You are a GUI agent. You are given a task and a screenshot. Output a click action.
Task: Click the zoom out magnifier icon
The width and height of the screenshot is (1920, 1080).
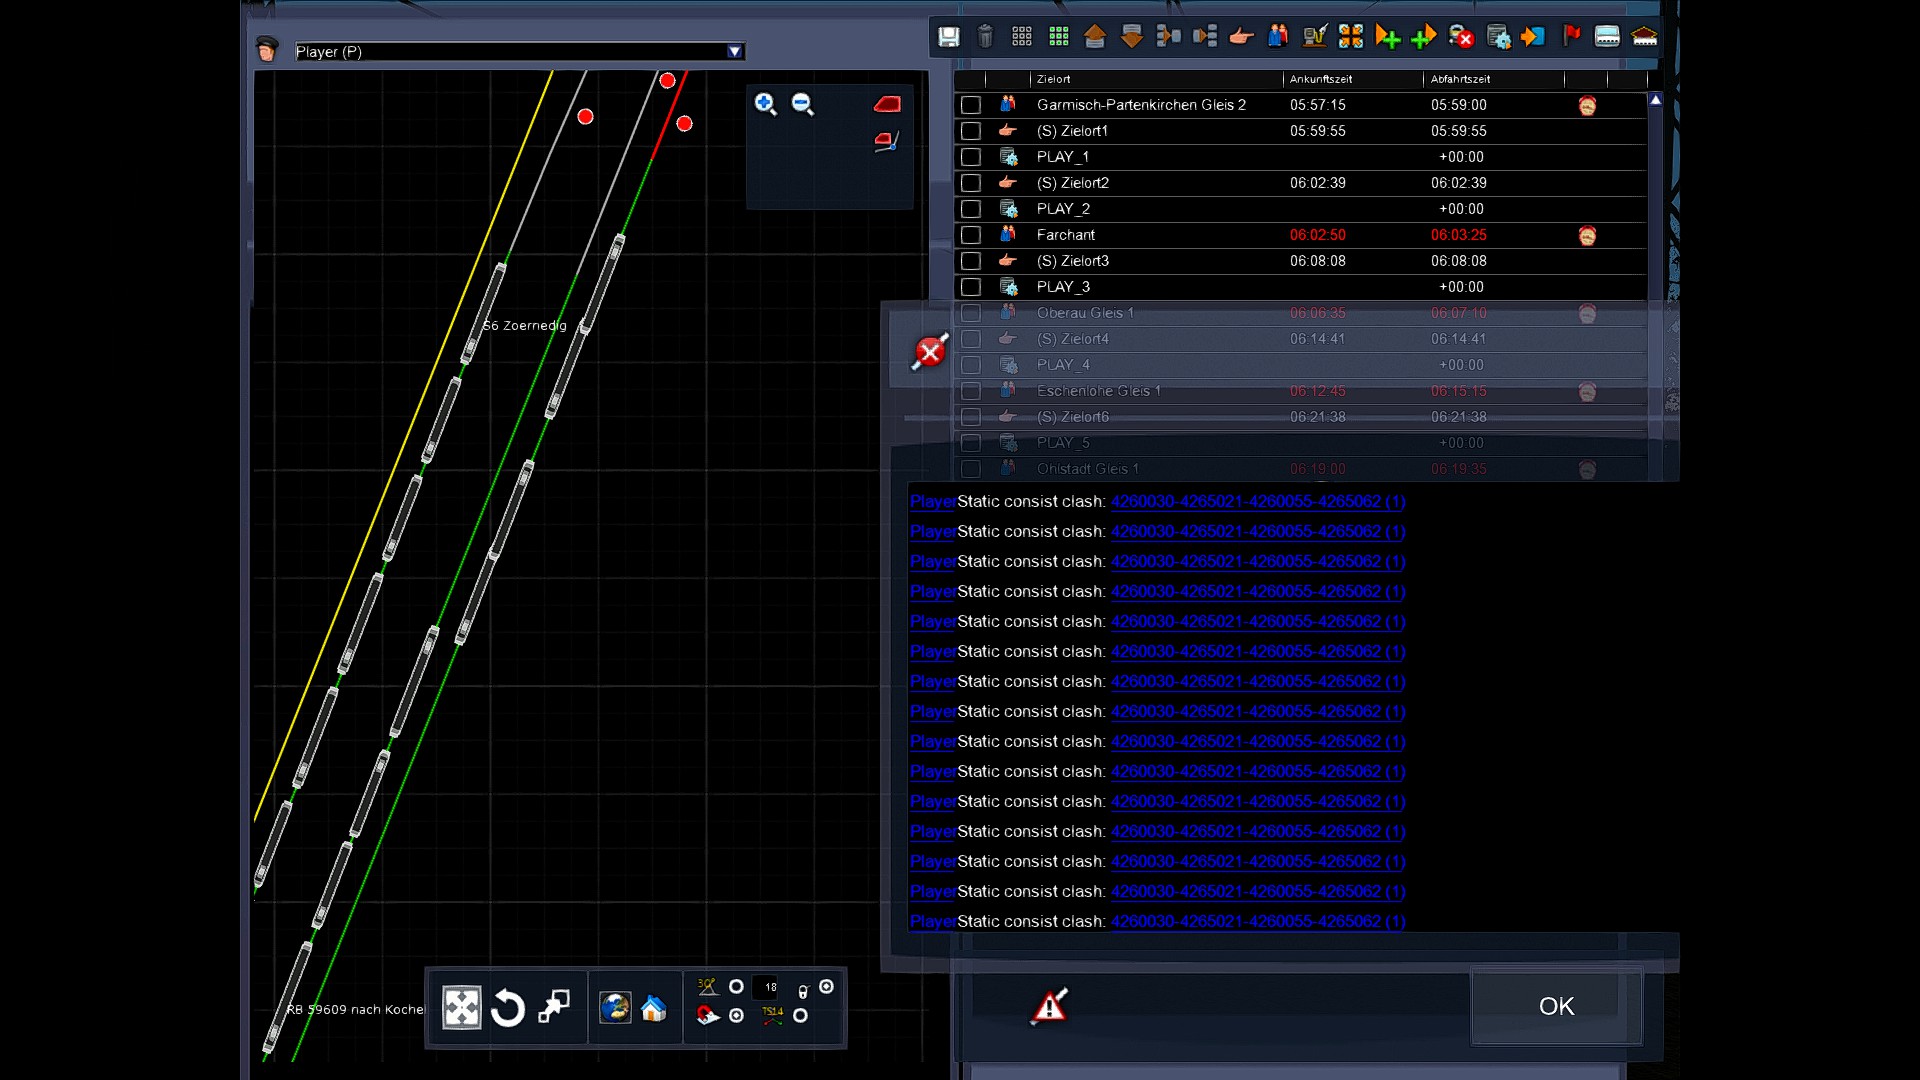click(803, 104)
